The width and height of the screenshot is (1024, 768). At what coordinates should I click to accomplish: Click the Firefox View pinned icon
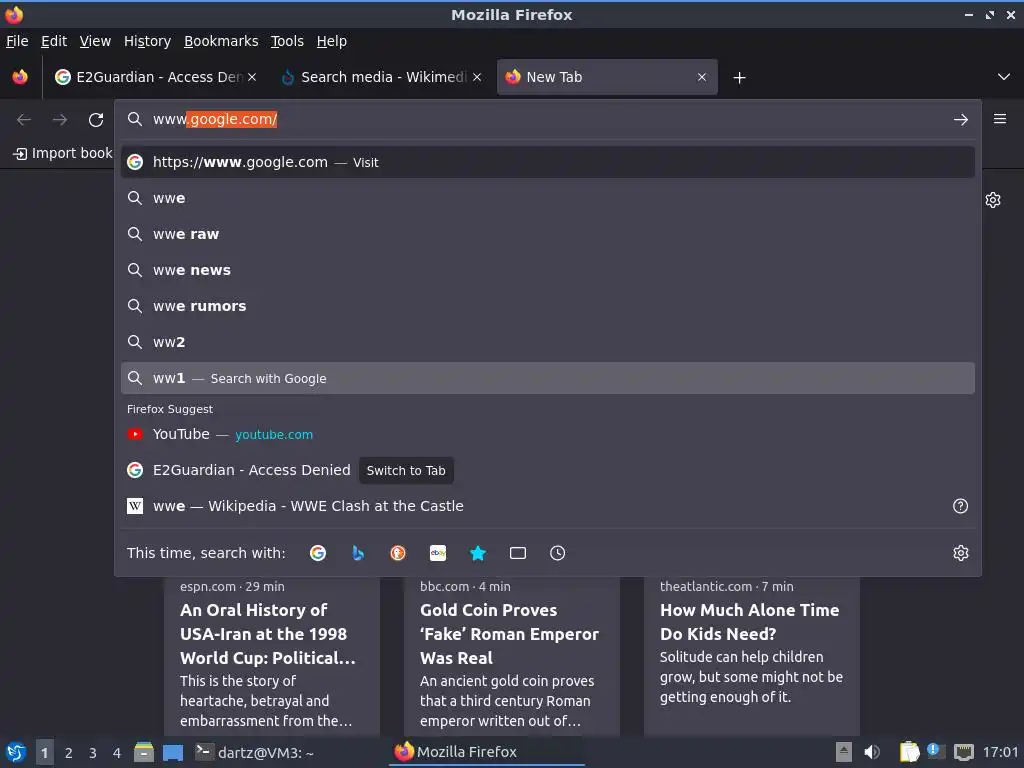(20, 77)
